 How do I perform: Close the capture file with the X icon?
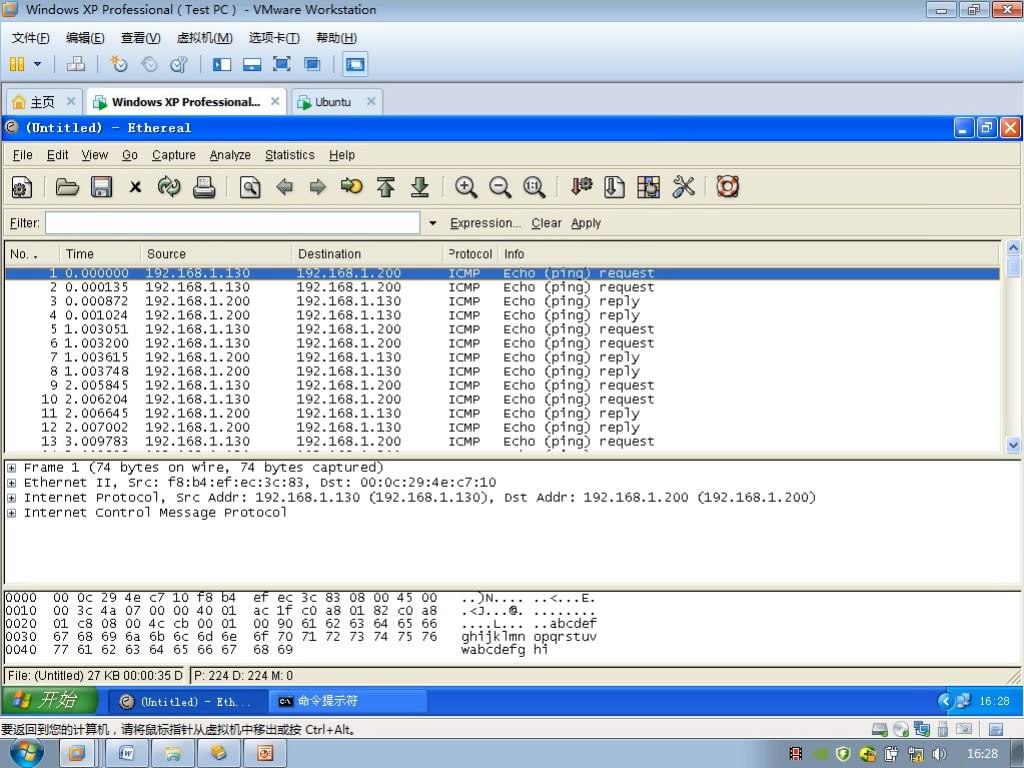(x=135, y=187)
